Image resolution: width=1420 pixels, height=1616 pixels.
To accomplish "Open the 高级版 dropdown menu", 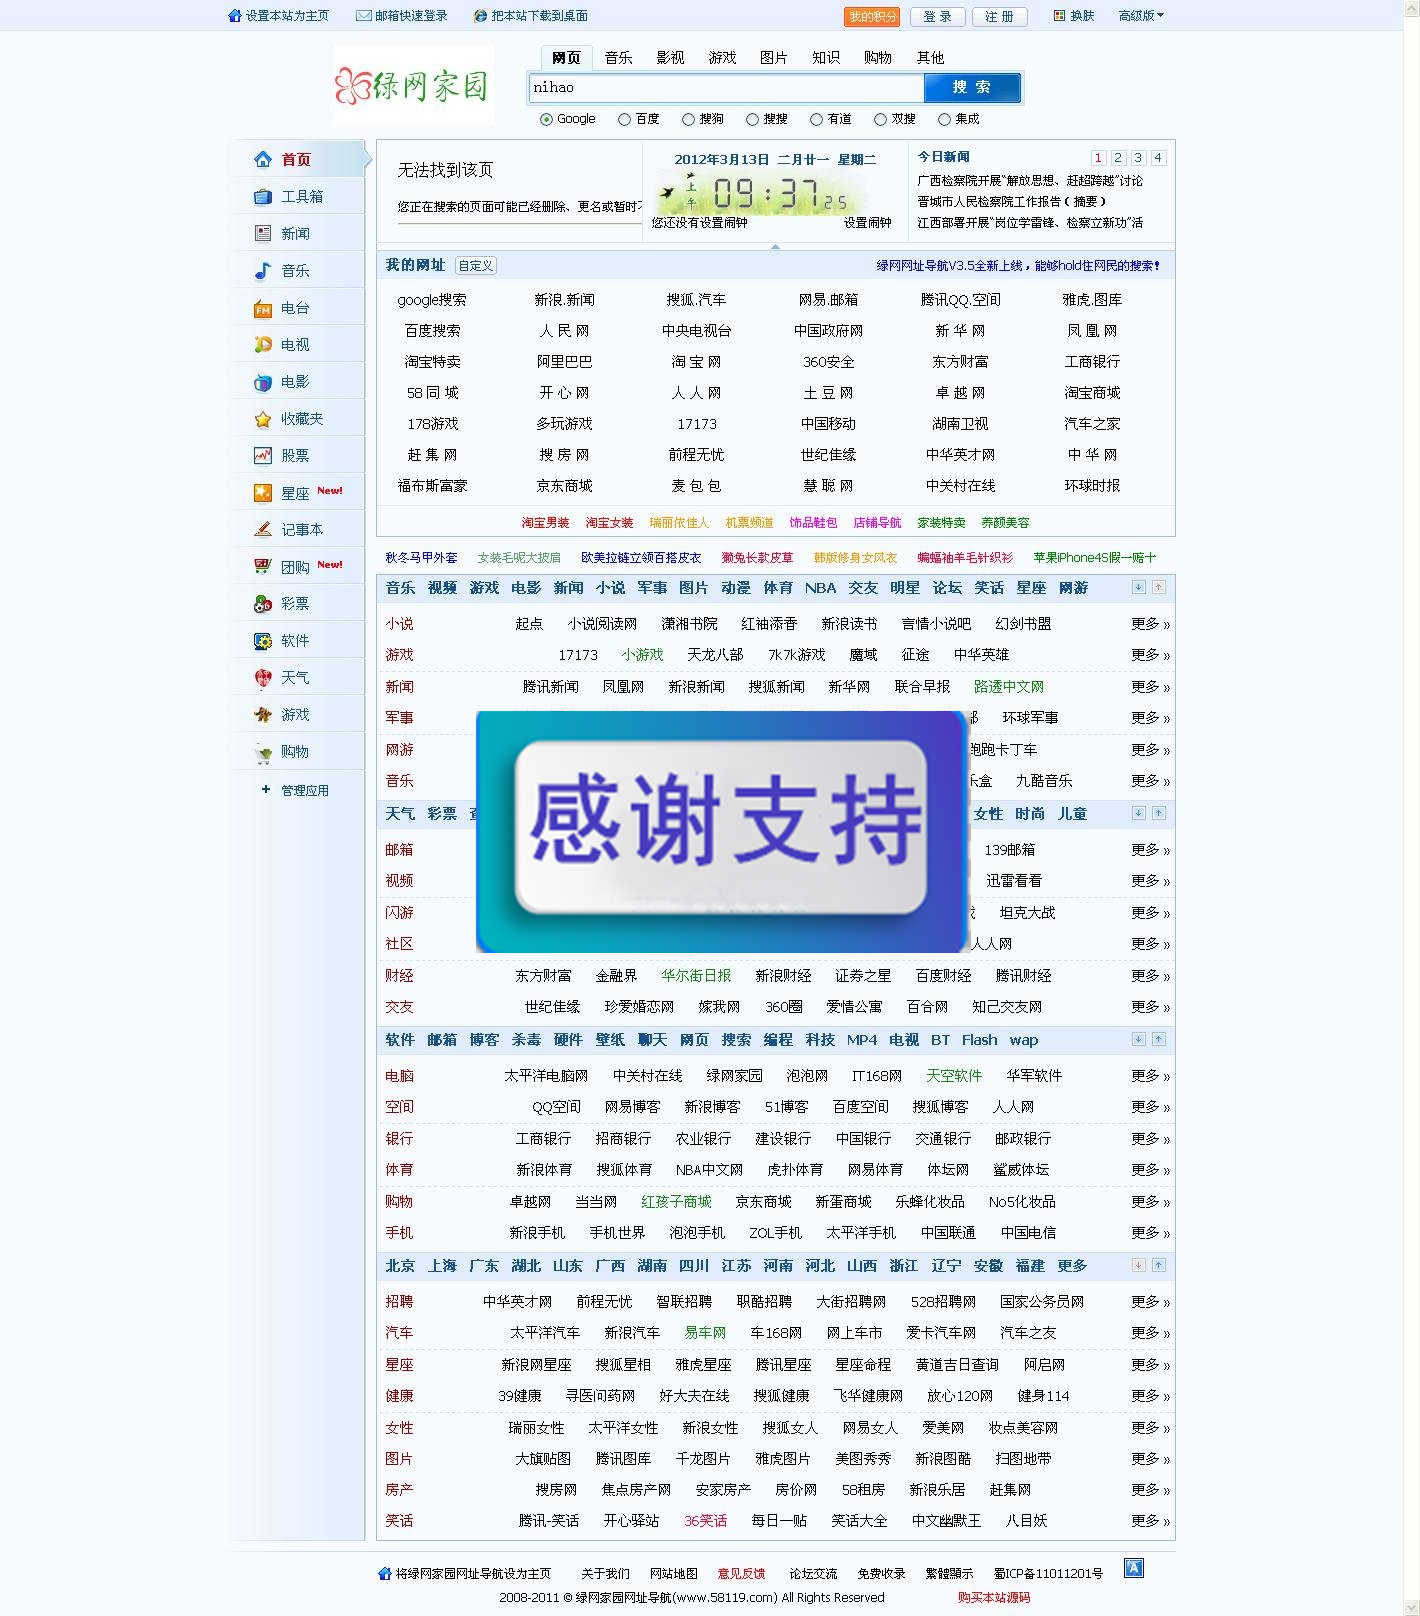I will [x=1141, y=16].
